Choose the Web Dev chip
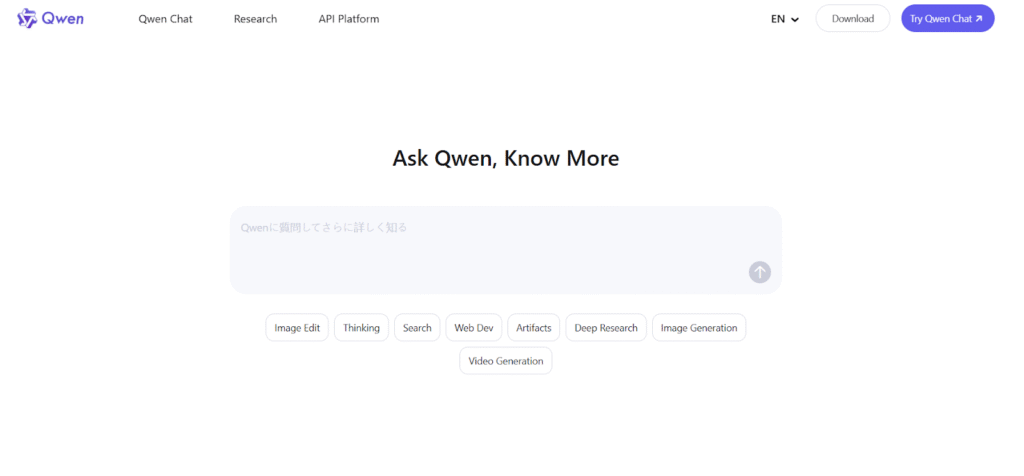 [x=474, y=328]
